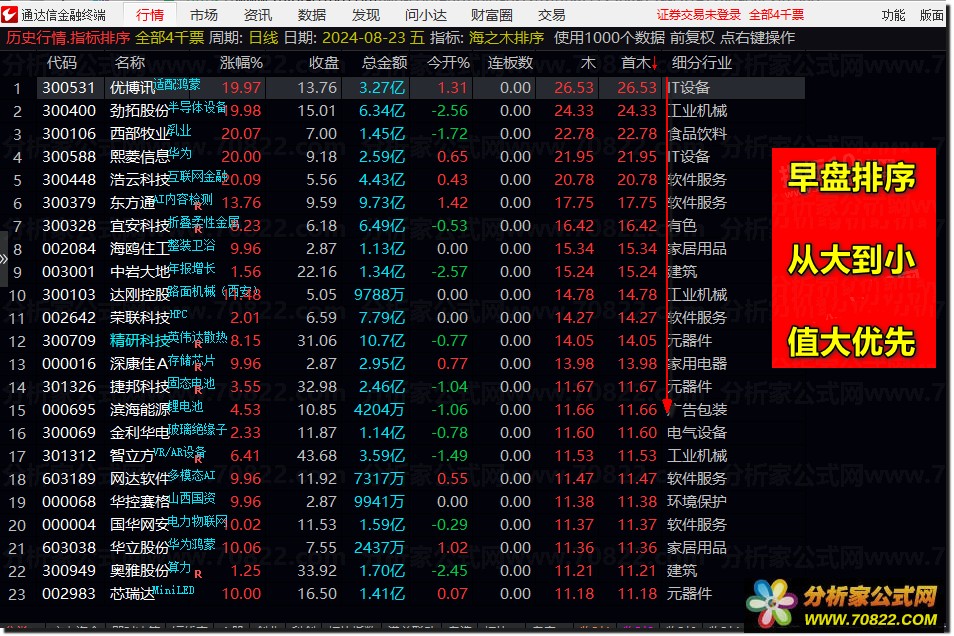Click the 43.68 closing price cell
The height and width of the screenshot is (636, 954).
click(317, 456)
